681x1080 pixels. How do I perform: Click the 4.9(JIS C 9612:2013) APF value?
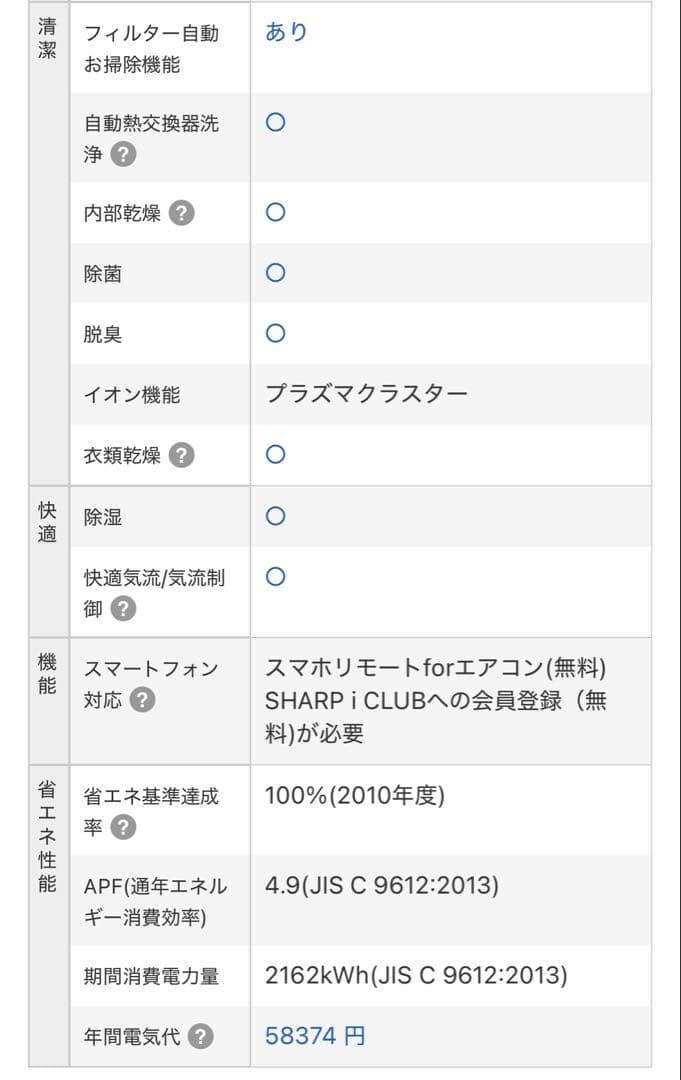click(381, 886)
